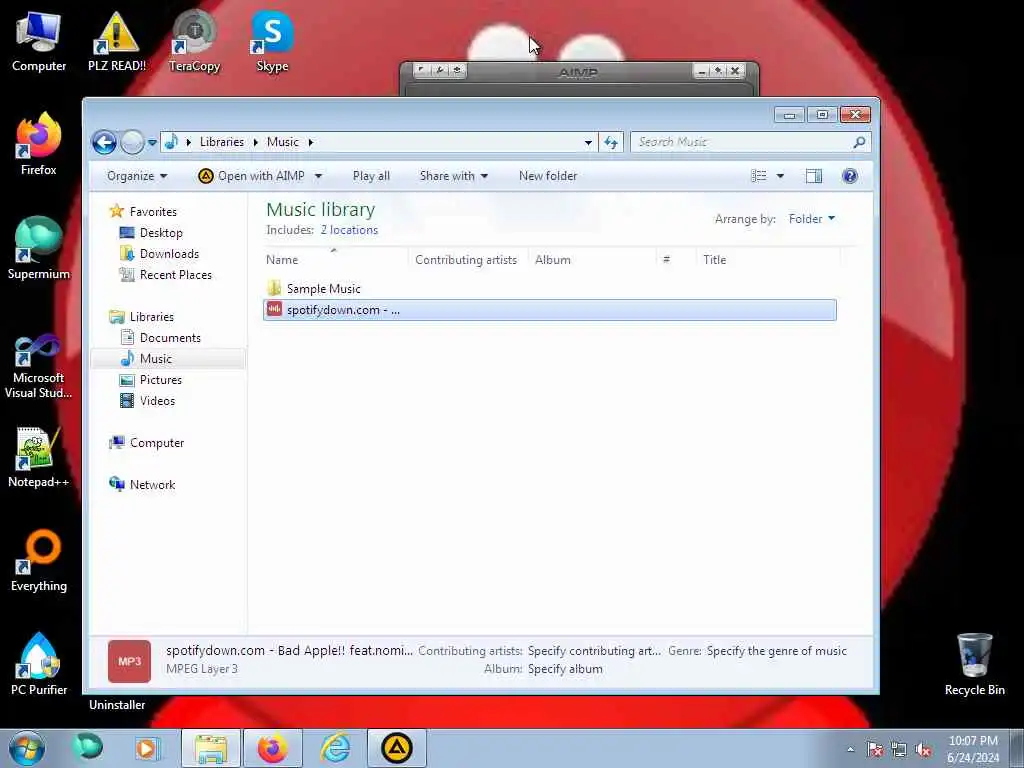Launch the Skype desktop shortcut

tap(272, 41)
